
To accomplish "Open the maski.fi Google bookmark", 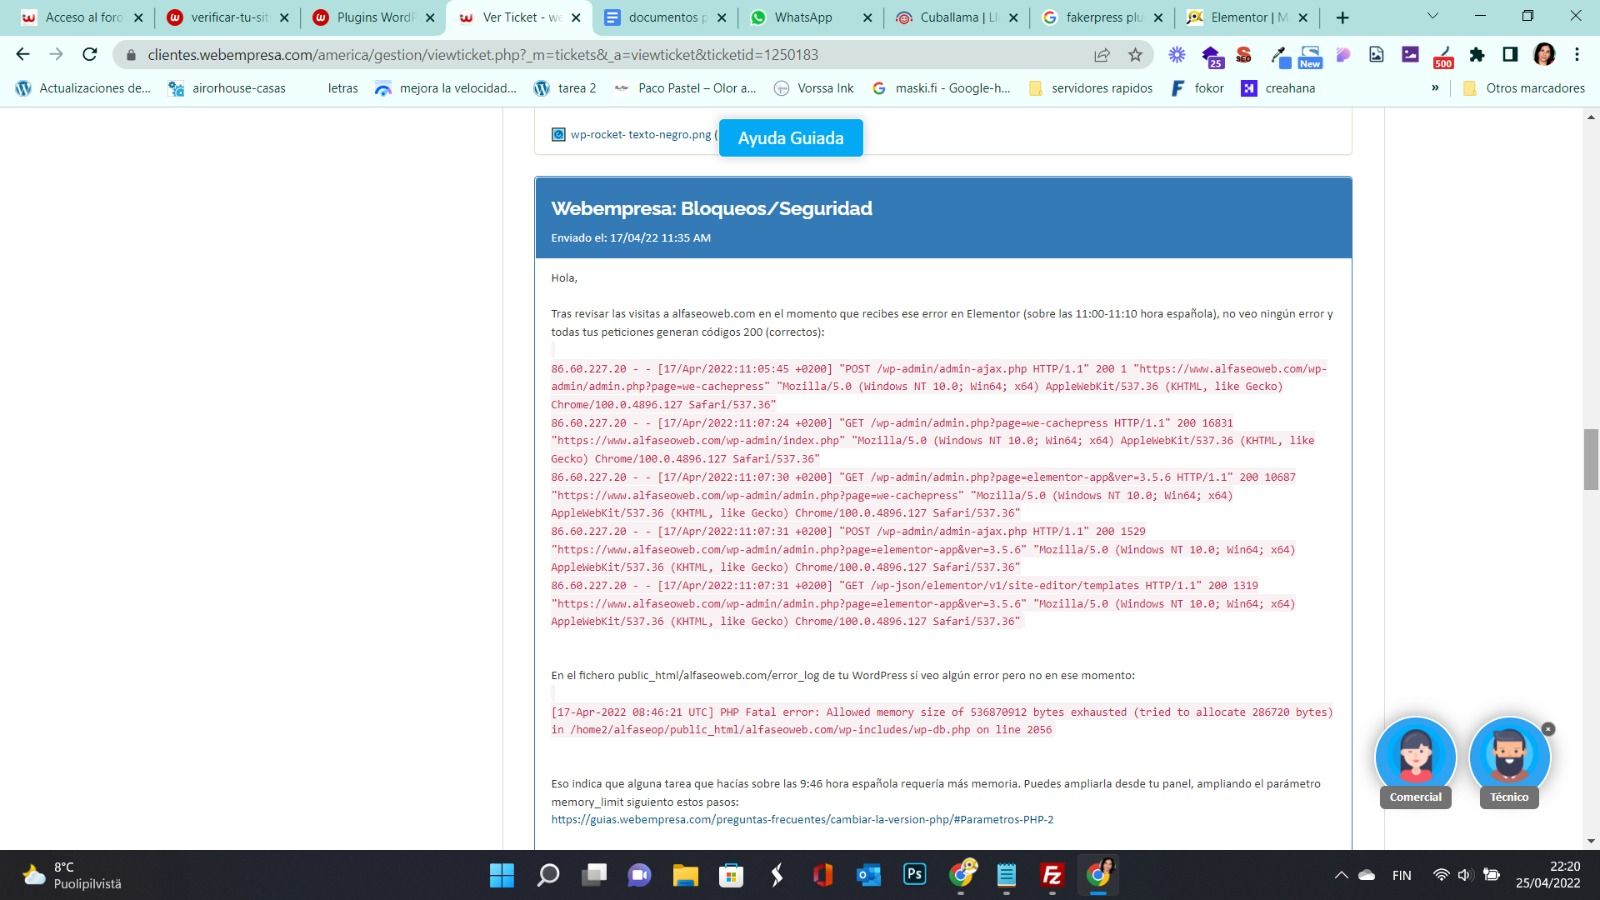I will (941, 88).
